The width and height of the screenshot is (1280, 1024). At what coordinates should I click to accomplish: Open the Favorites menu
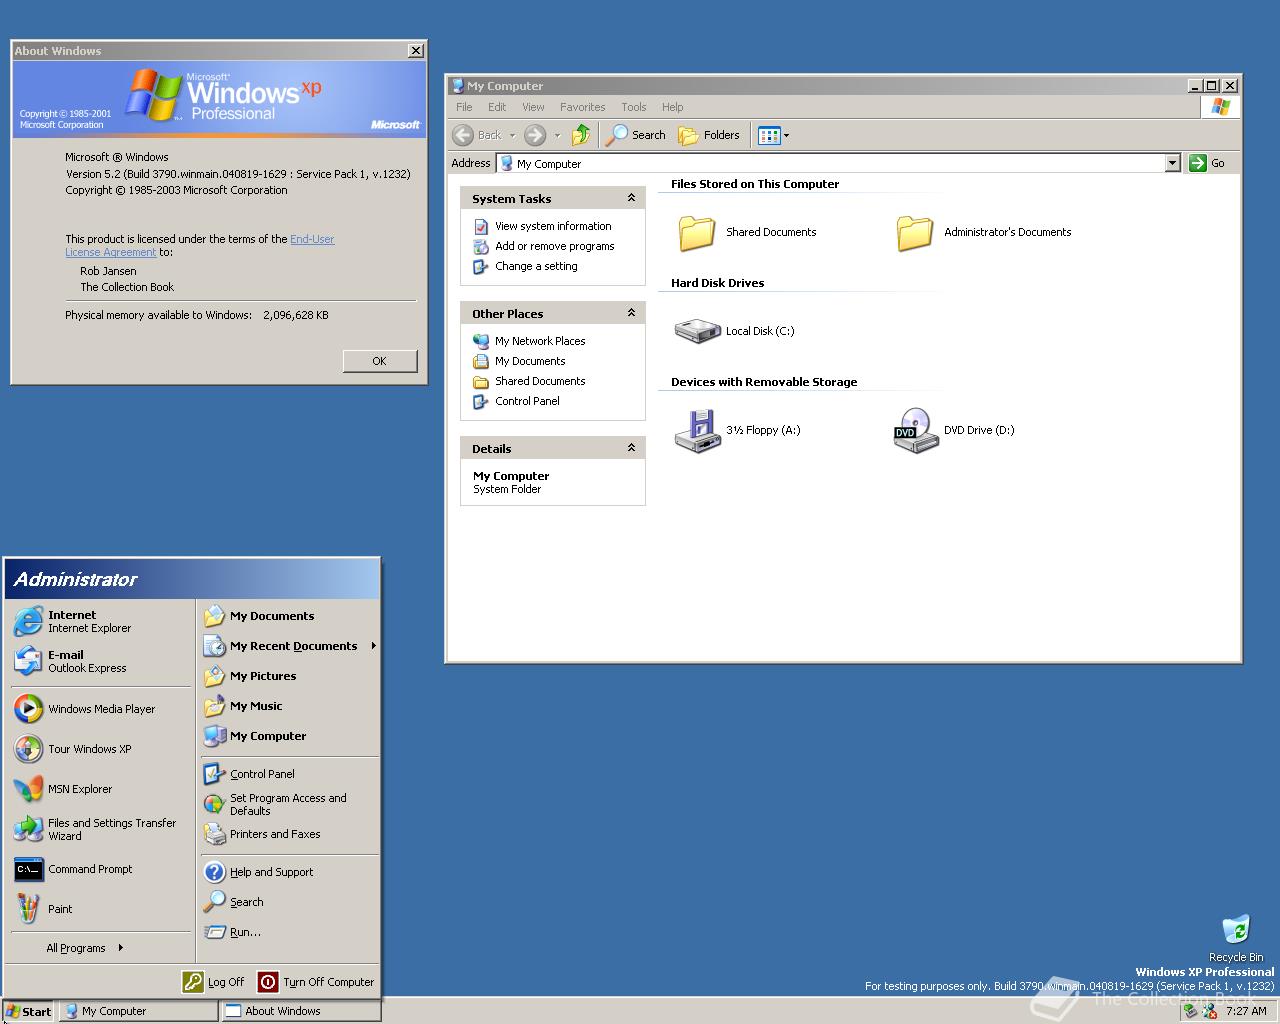point(582,107)
